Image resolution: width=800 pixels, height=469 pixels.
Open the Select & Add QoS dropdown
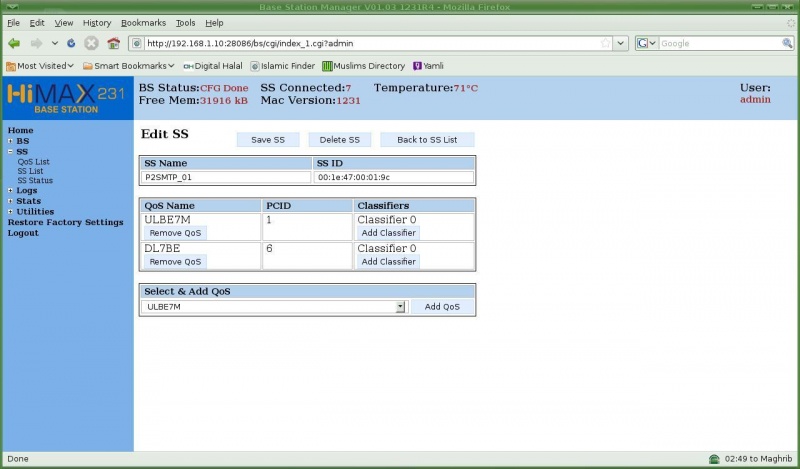click(400, 307)
